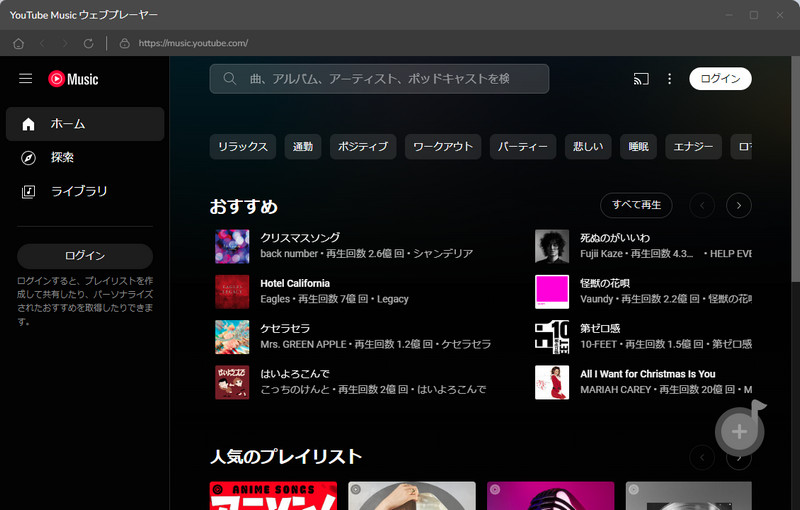Open Explore in the sidebar
Image resolution: width=800 pixels, height=510 pixels.
[85, 158]
